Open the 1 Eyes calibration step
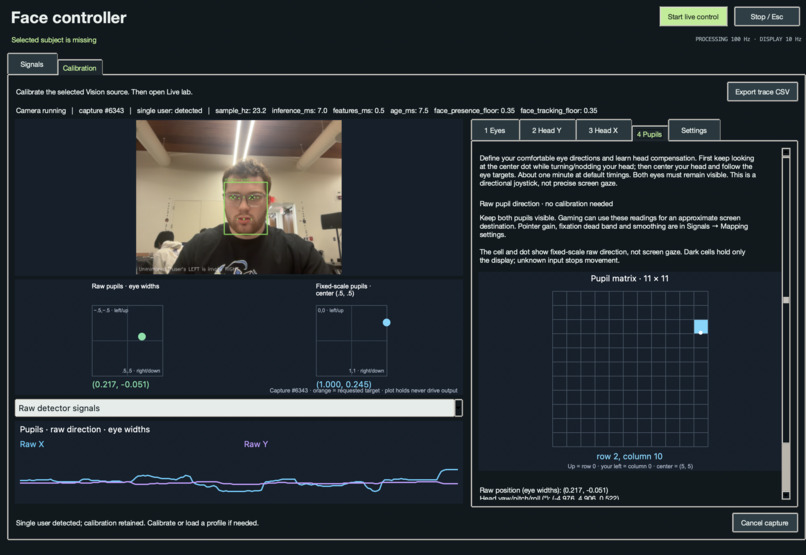806x555 pixels. [x=494, y=131]
